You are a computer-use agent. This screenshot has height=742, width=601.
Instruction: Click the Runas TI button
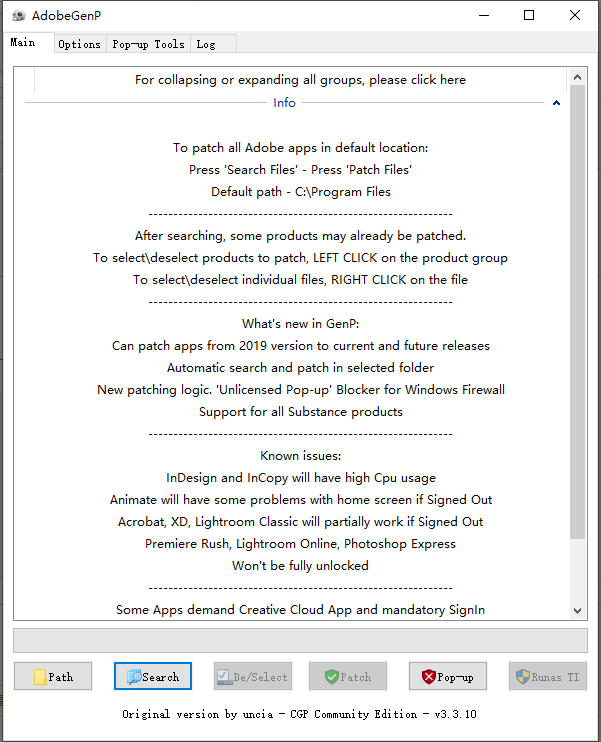pos(548,676)
